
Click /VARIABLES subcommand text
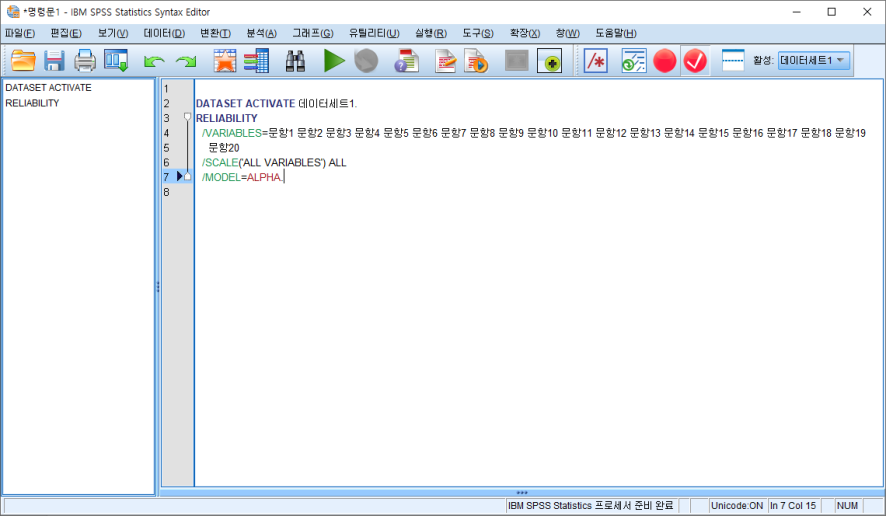(232, 133)
